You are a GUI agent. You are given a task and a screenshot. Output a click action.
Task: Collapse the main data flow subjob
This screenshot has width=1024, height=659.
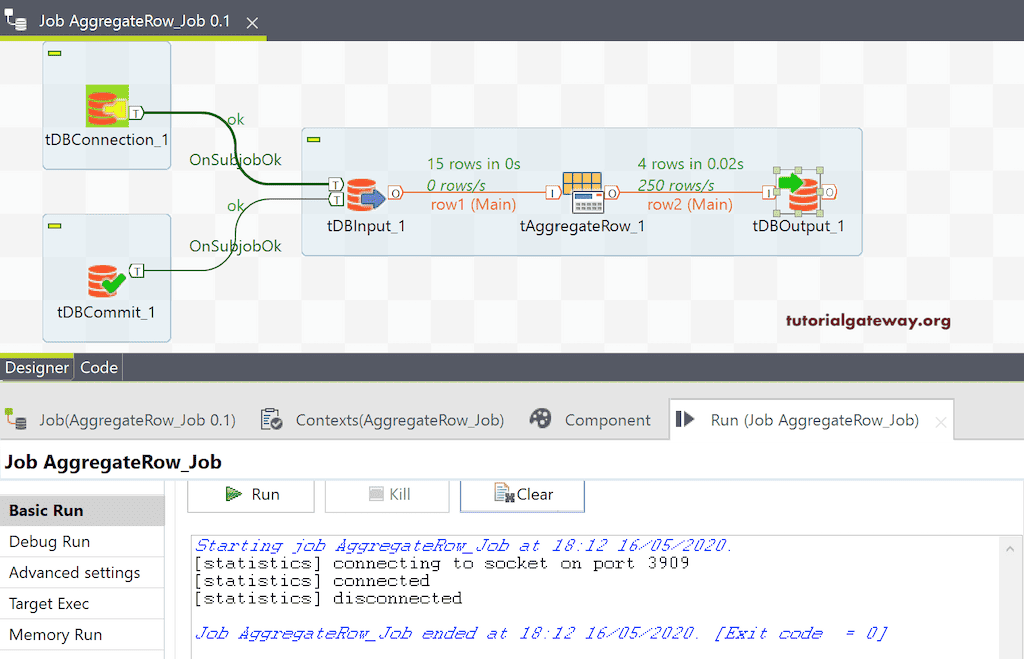pyautogui.click(x=315, y=139)
